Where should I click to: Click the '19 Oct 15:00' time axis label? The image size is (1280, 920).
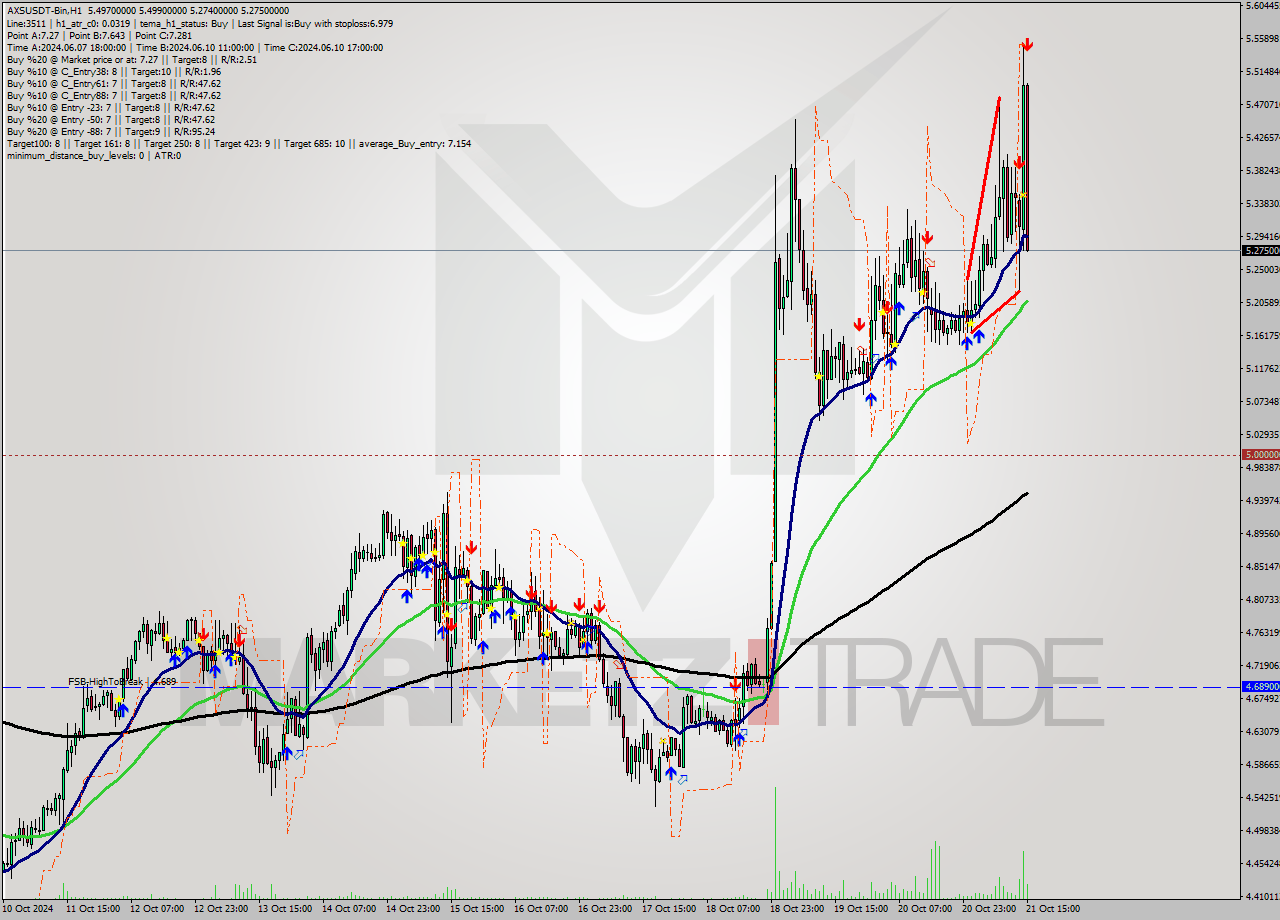[x=861, y=909]
